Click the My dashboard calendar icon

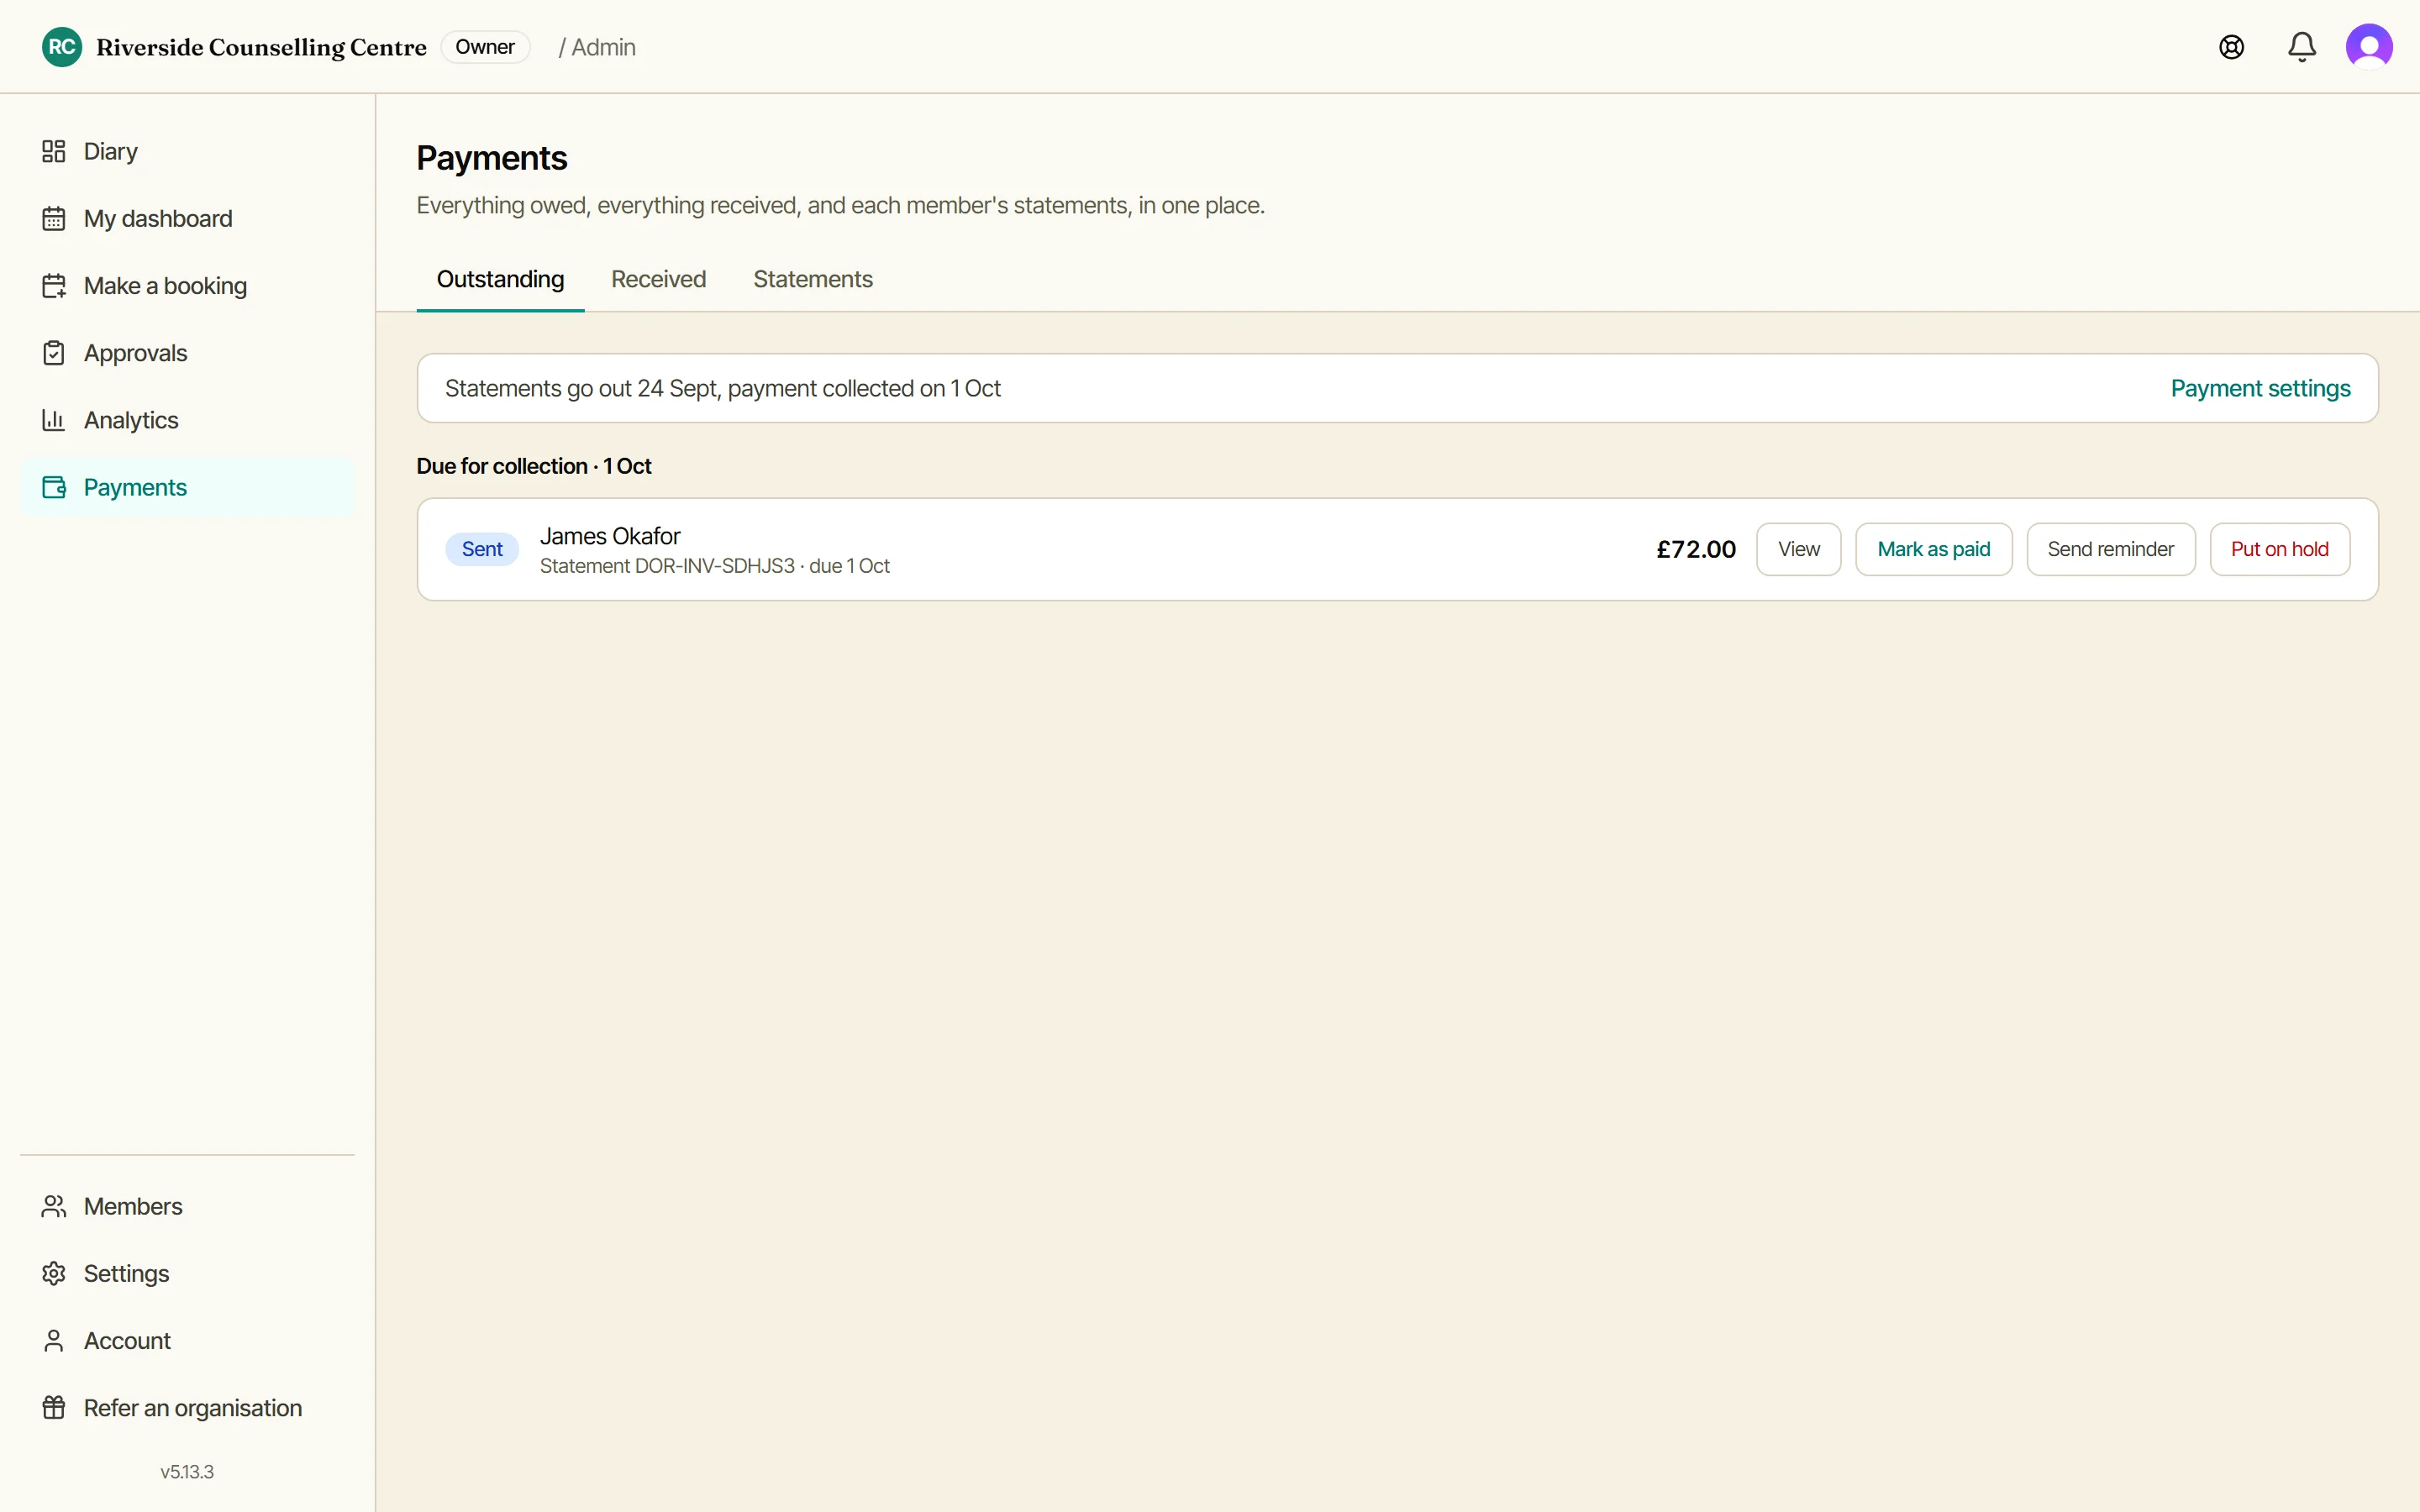pyautogui.click(x=54, y=218)
